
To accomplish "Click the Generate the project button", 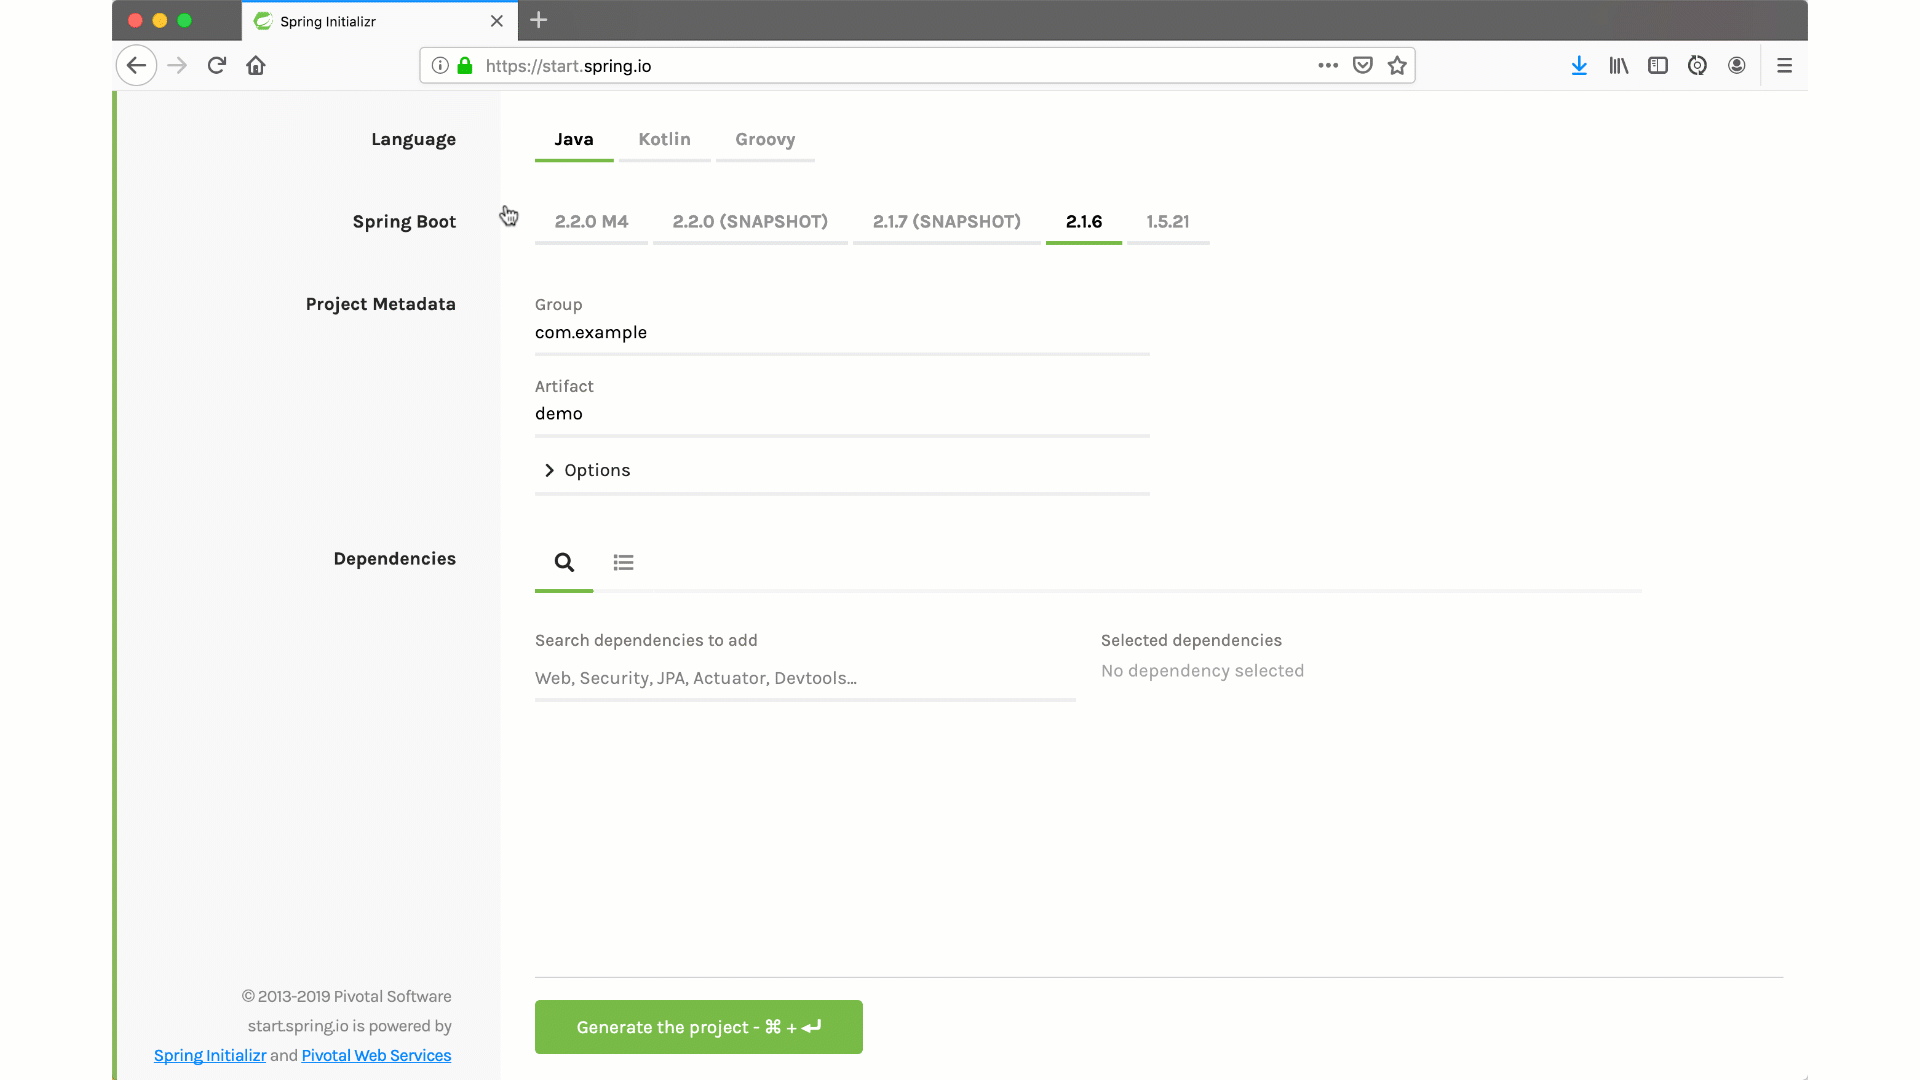I will tap(698, 1027).
